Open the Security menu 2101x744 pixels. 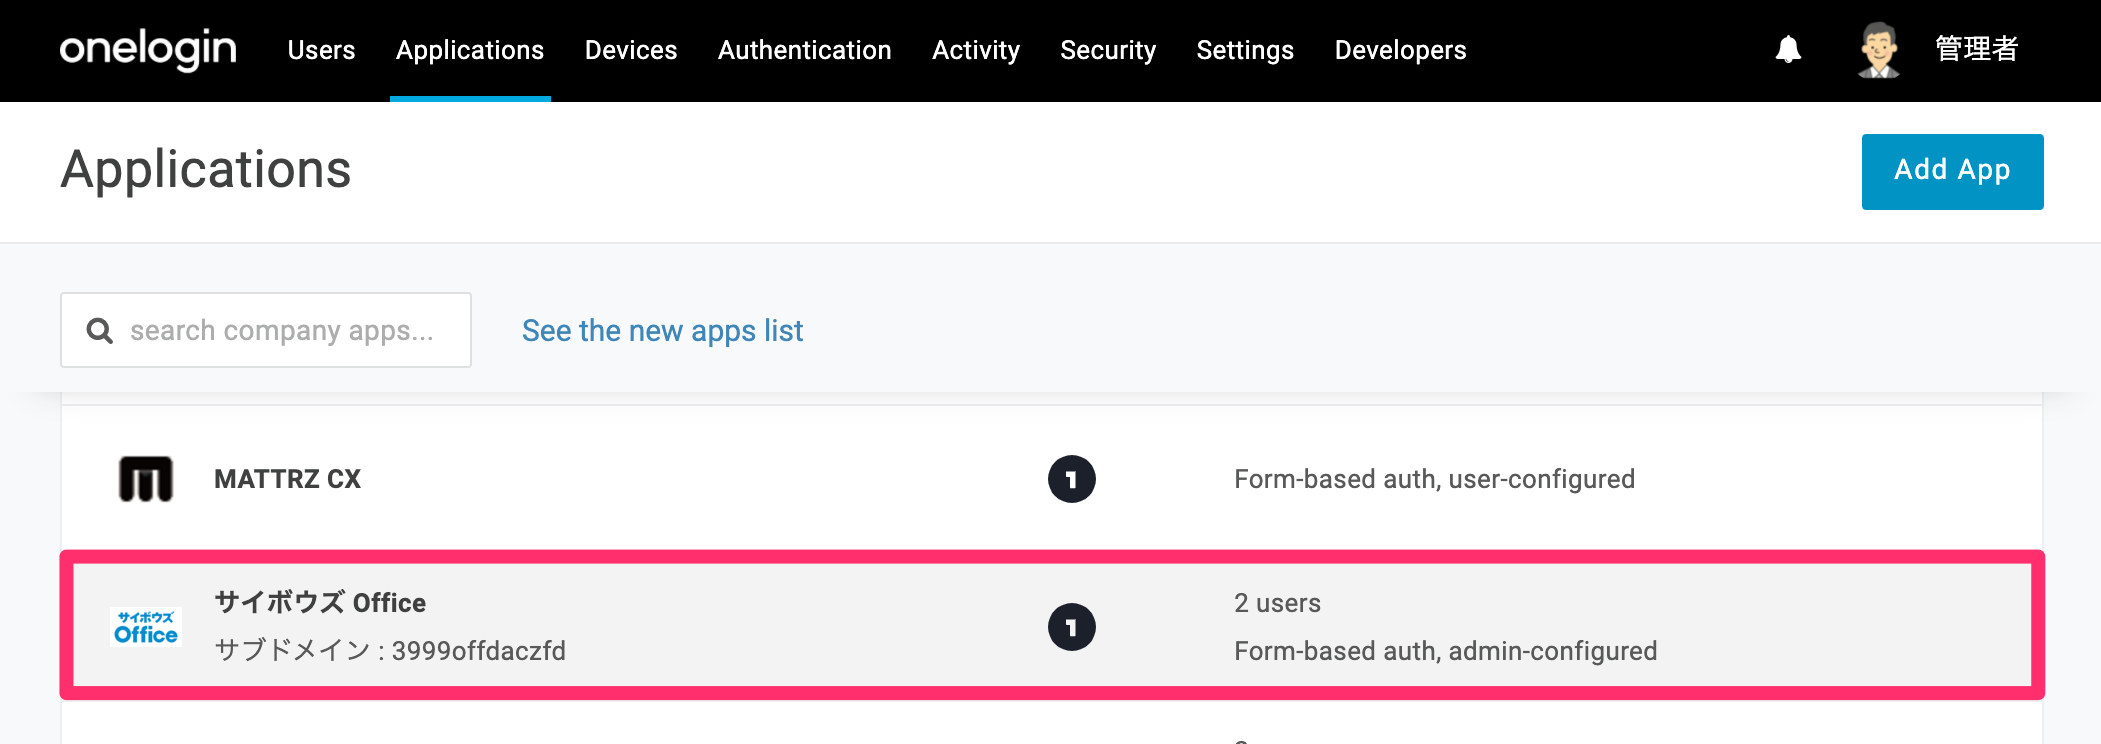1108,50
